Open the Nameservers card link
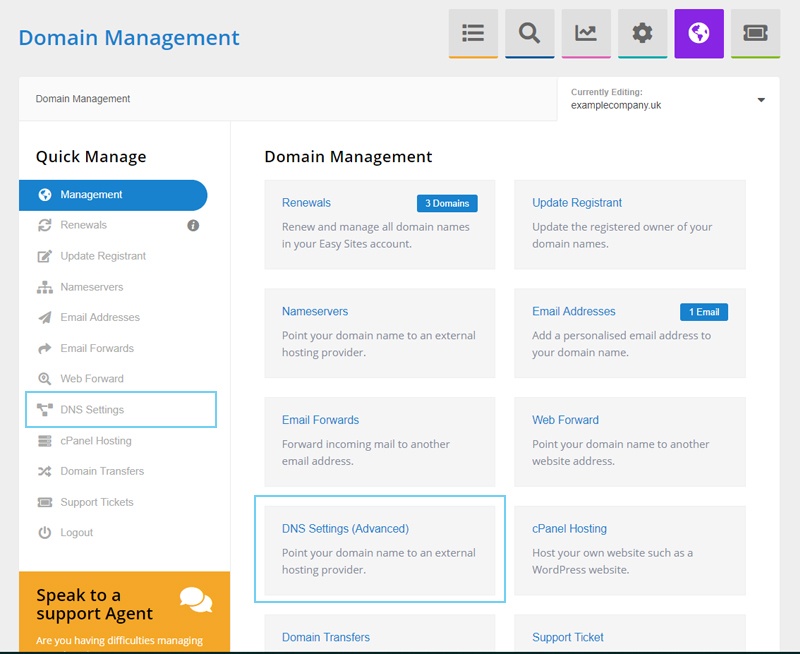 point(315,311)
